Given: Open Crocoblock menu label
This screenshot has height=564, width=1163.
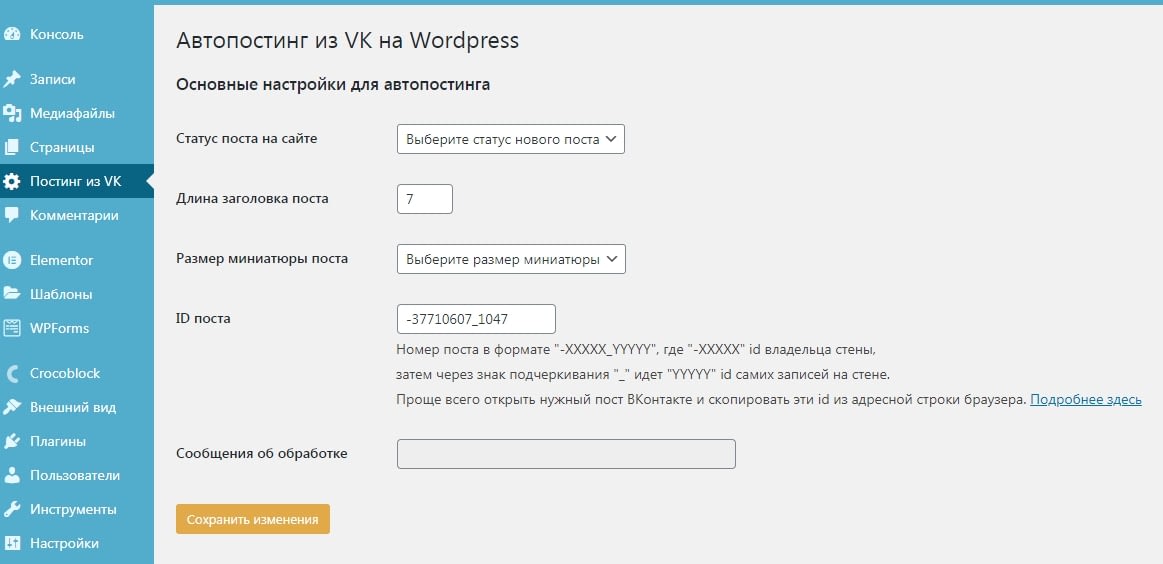Looking at the screenshot, I should [65, 373].
